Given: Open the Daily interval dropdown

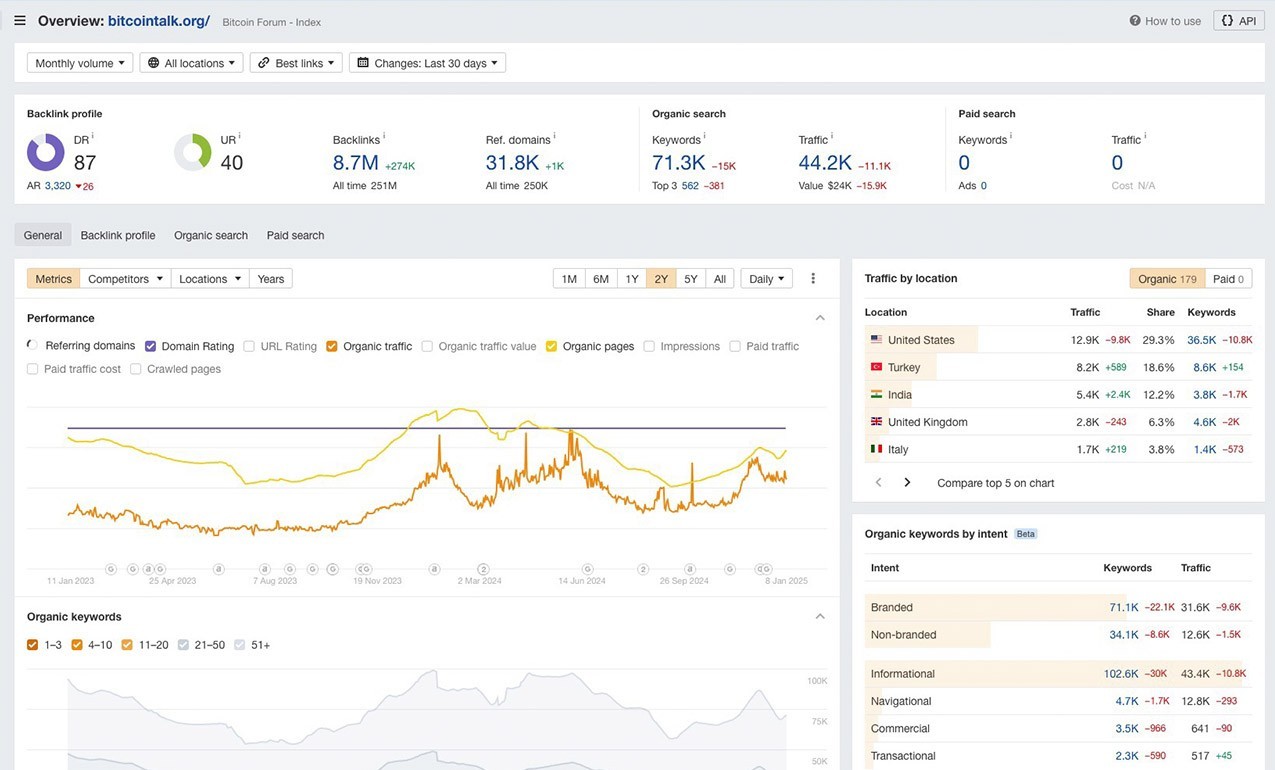Looking at the screenshot, I should click(x=767, y=279).
